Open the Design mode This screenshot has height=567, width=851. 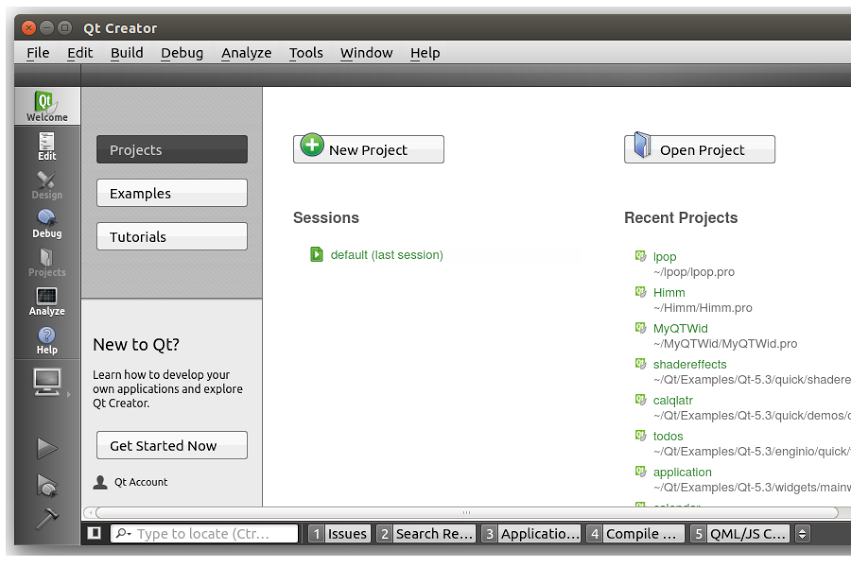tap(47, 184)
